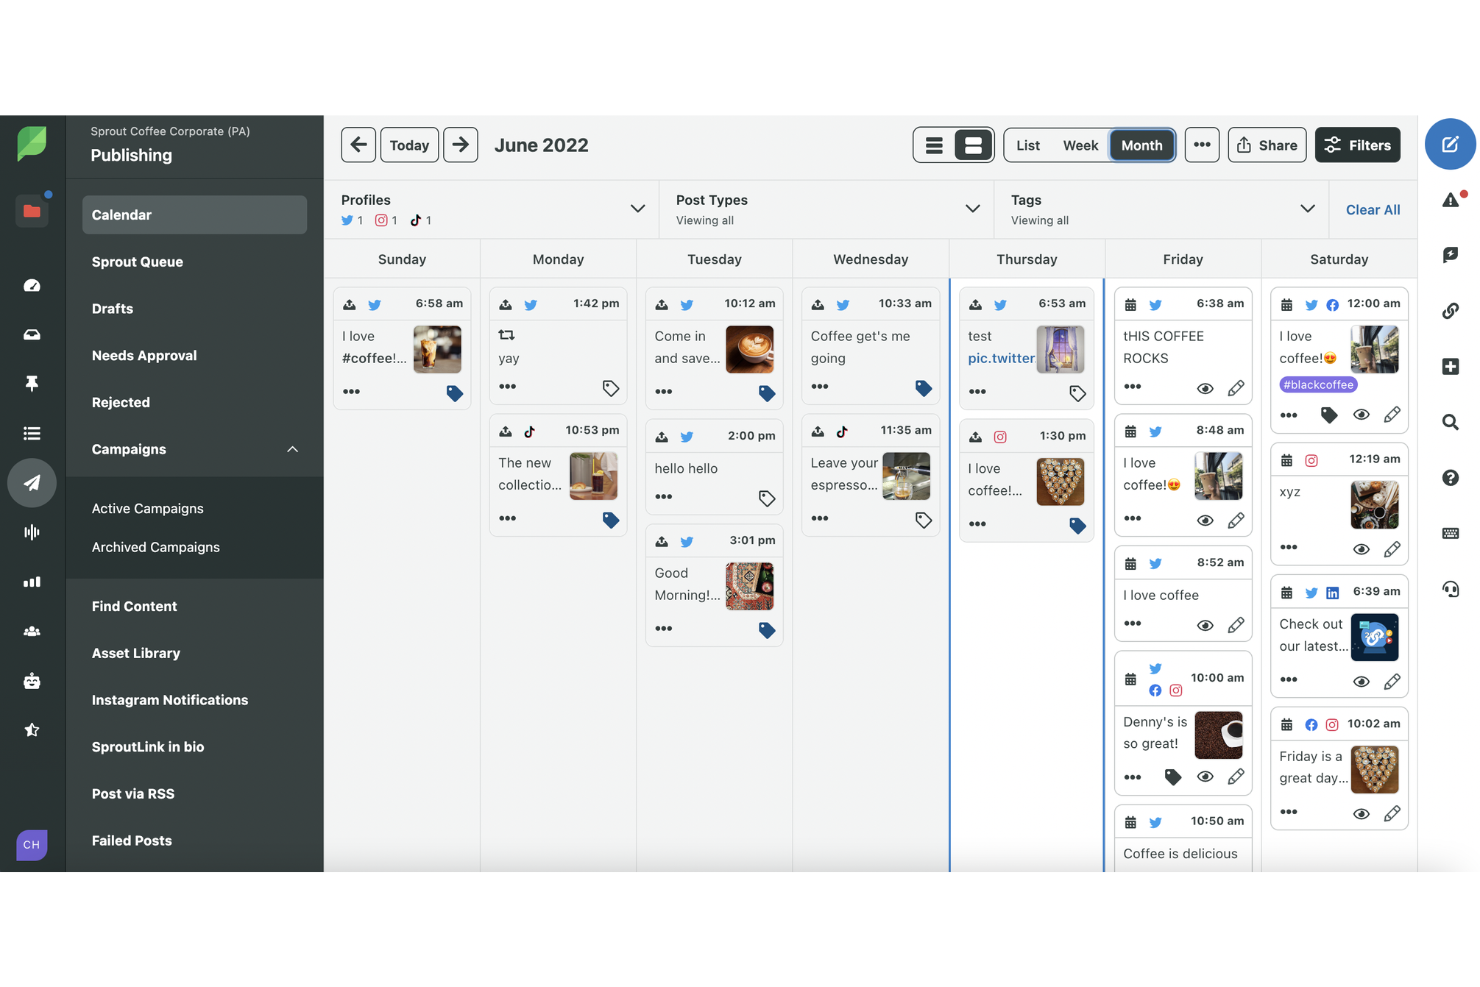The width and height of the screenshot is (1480, 987).
Task: Click the #blackcoffee tag on Saturday post
Action: (1318, 384)
